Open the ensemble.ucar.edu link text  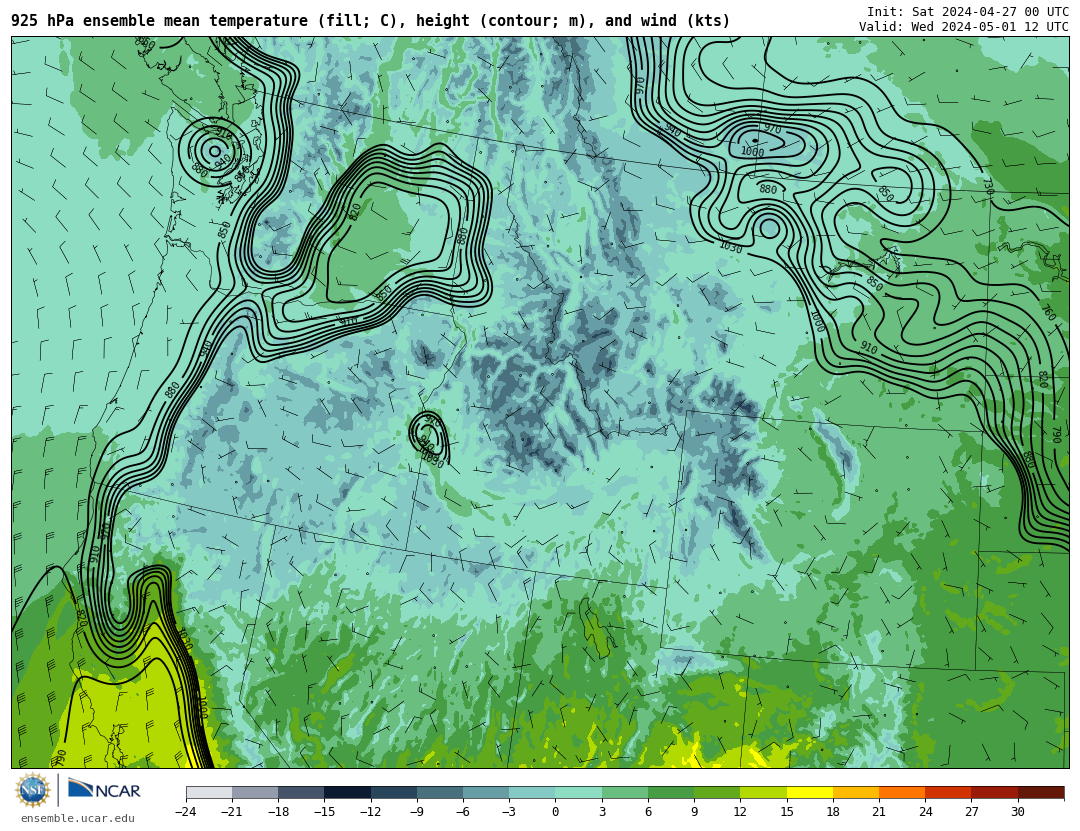click(x=78, y=818)
